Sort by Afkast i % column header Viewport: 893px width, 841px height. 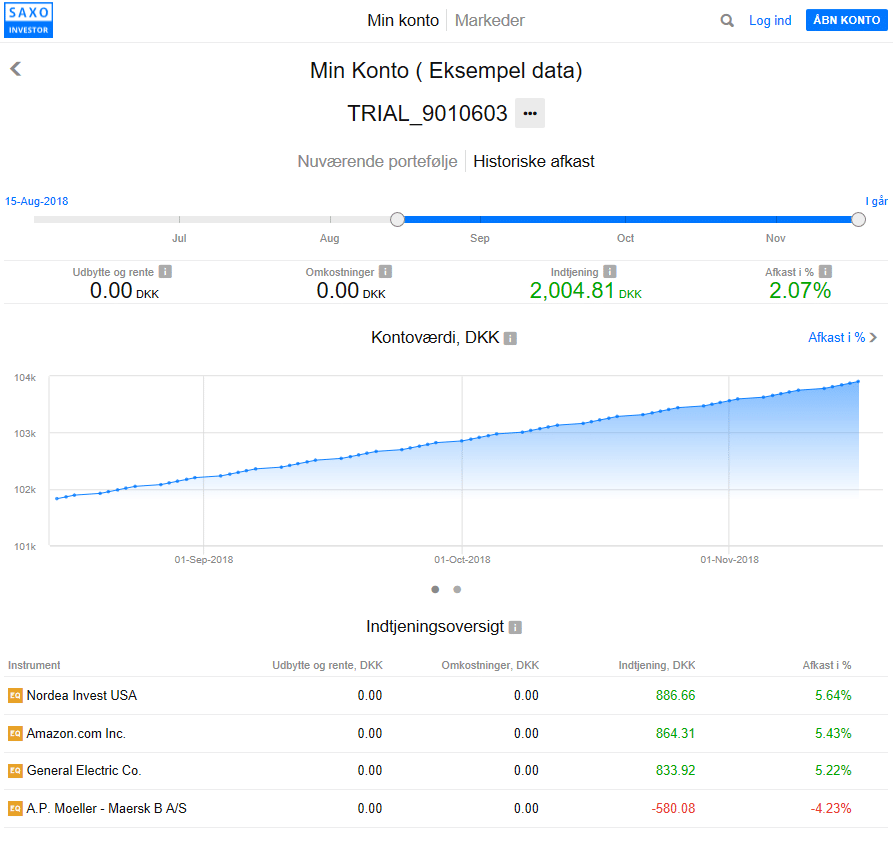[827, 665]
